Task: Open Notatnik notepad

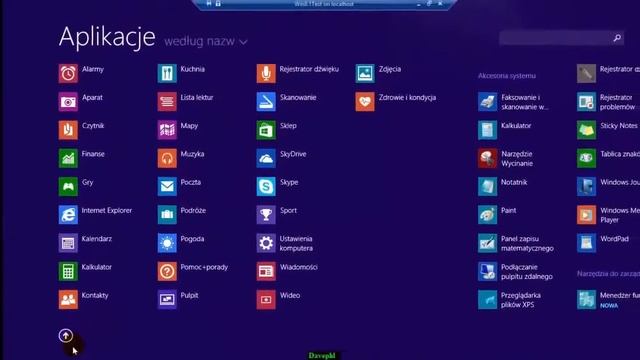Action: point(487,186)
